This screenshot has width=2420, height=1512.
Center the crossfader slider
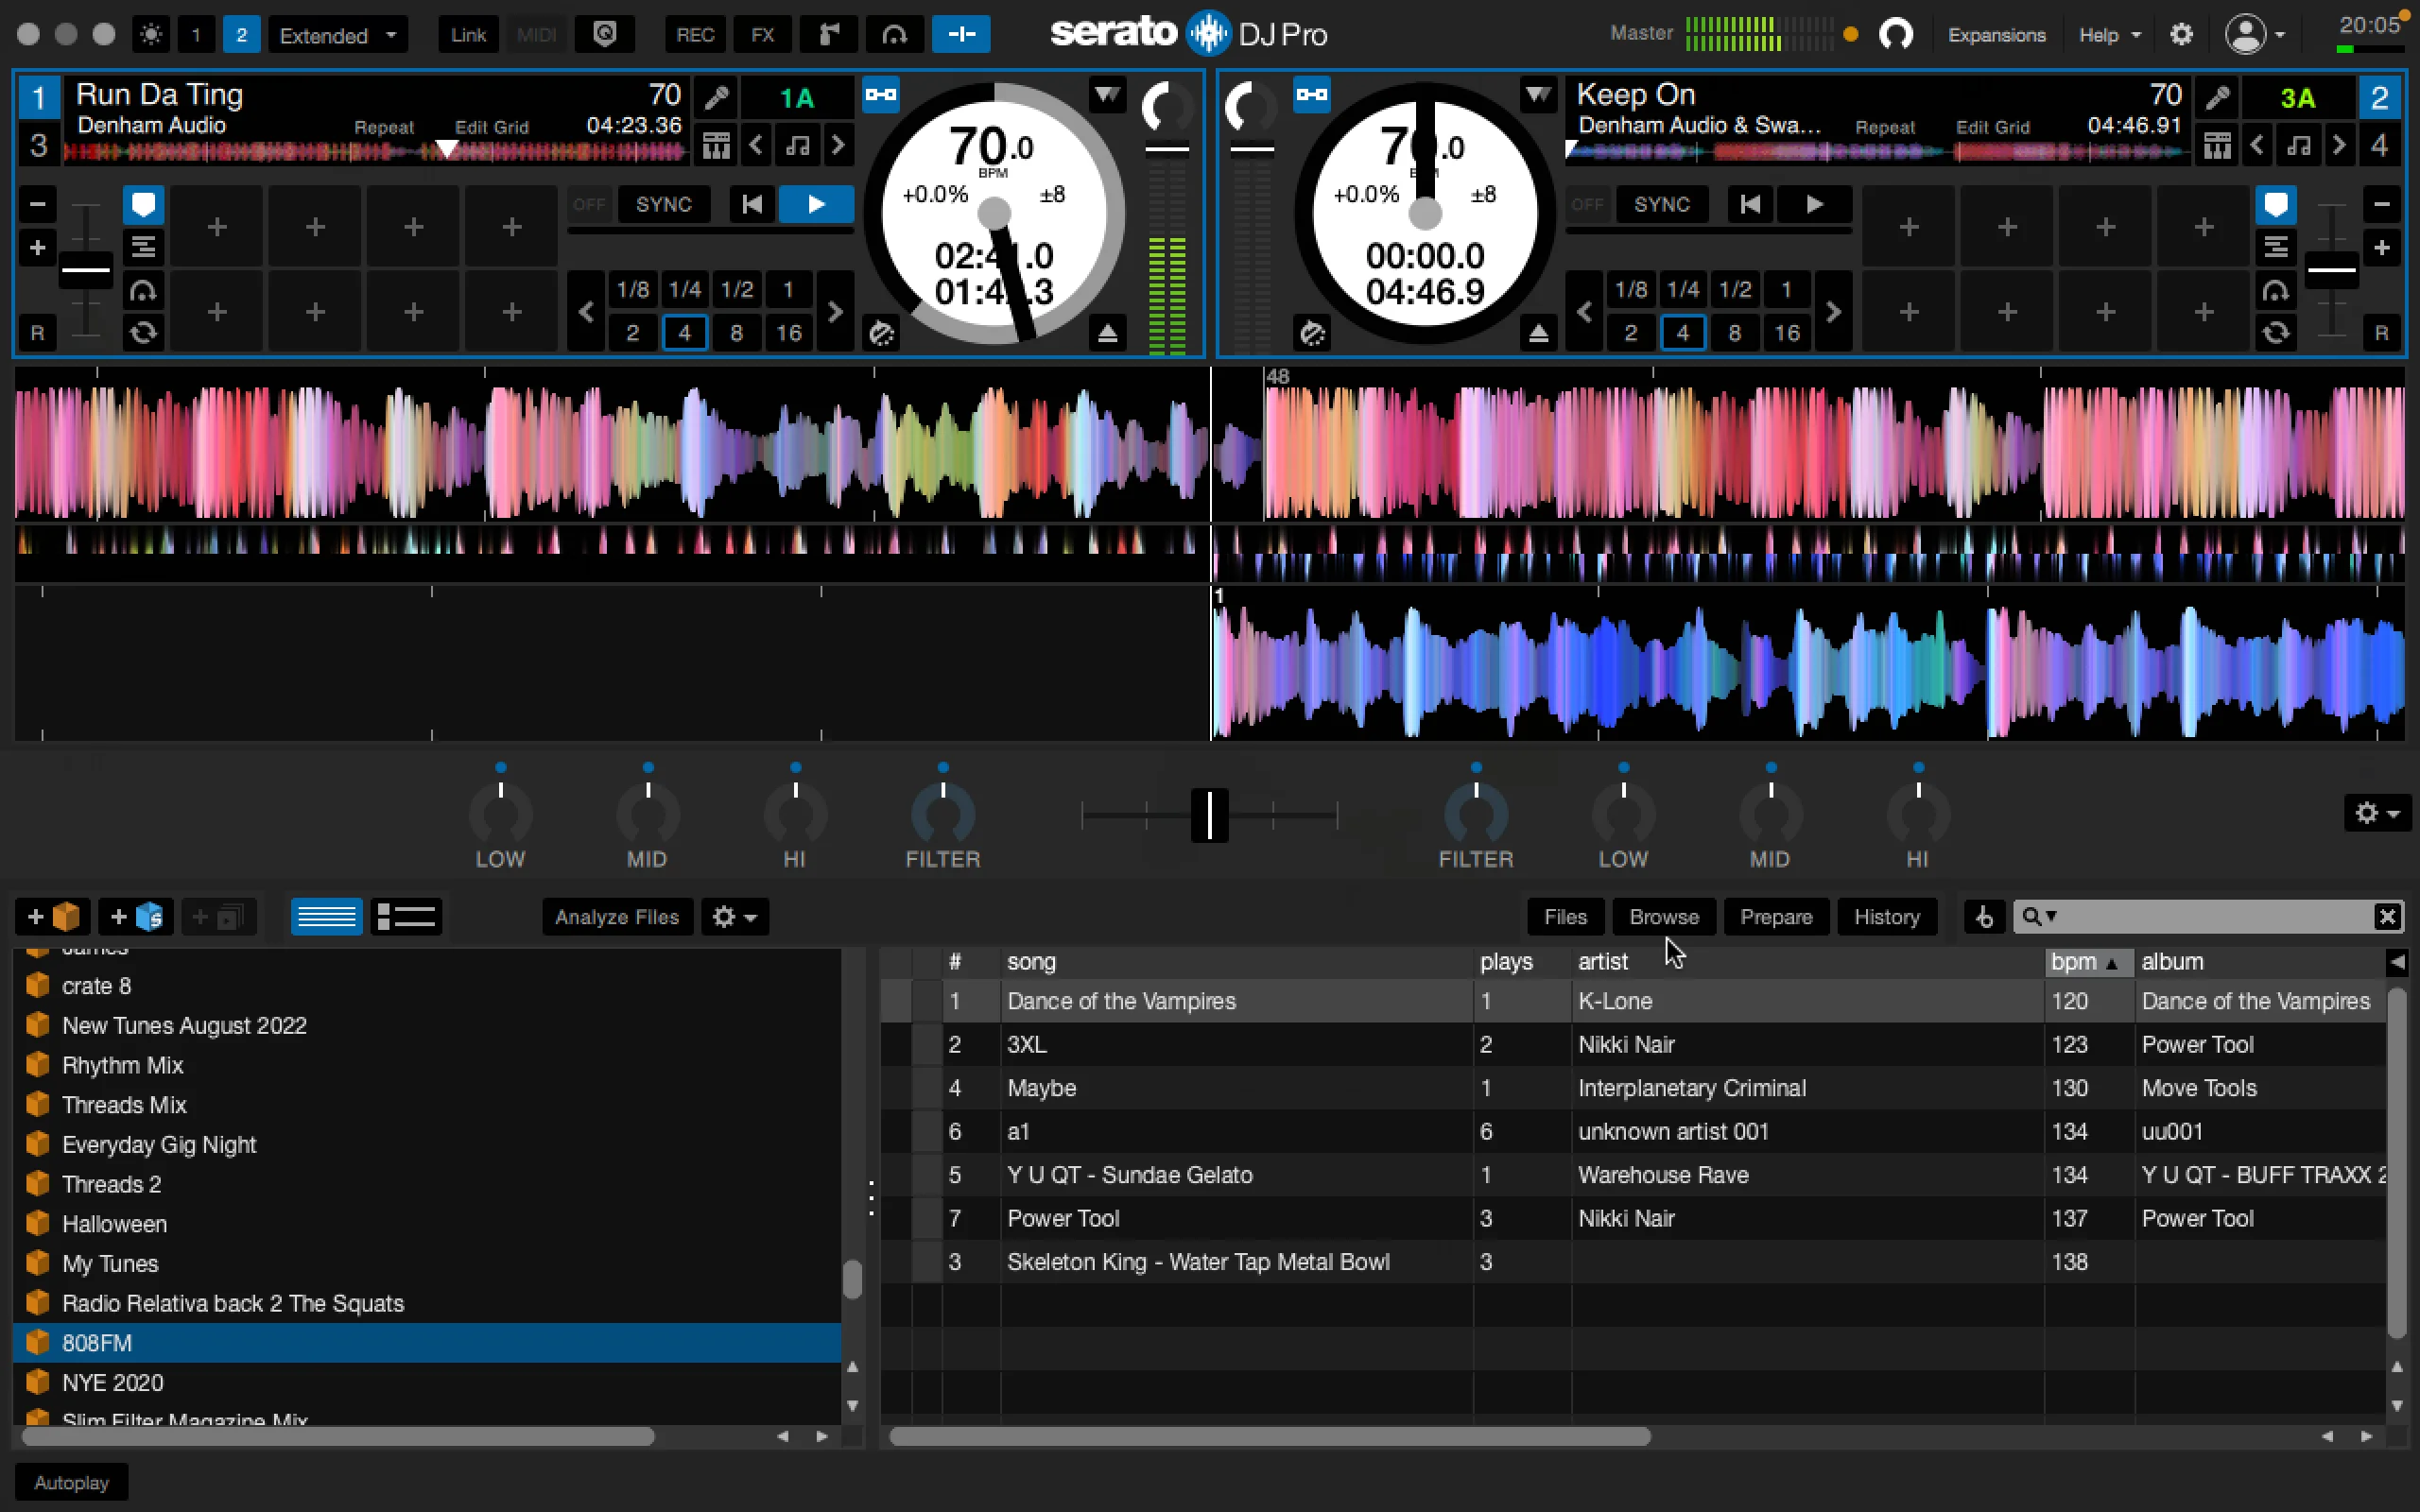[x=1210, y=815]
